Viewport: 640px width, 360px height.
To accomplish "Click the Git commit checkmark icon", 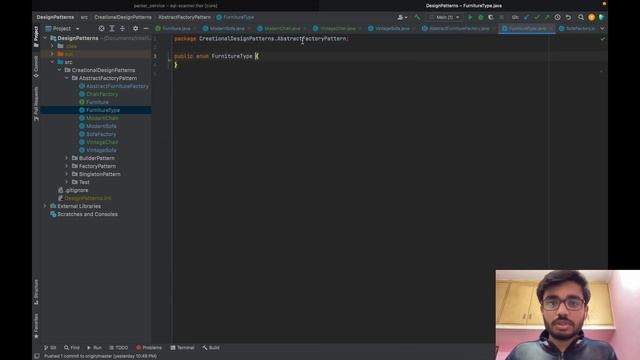I will pyautogui.click(x=536, y=17).
